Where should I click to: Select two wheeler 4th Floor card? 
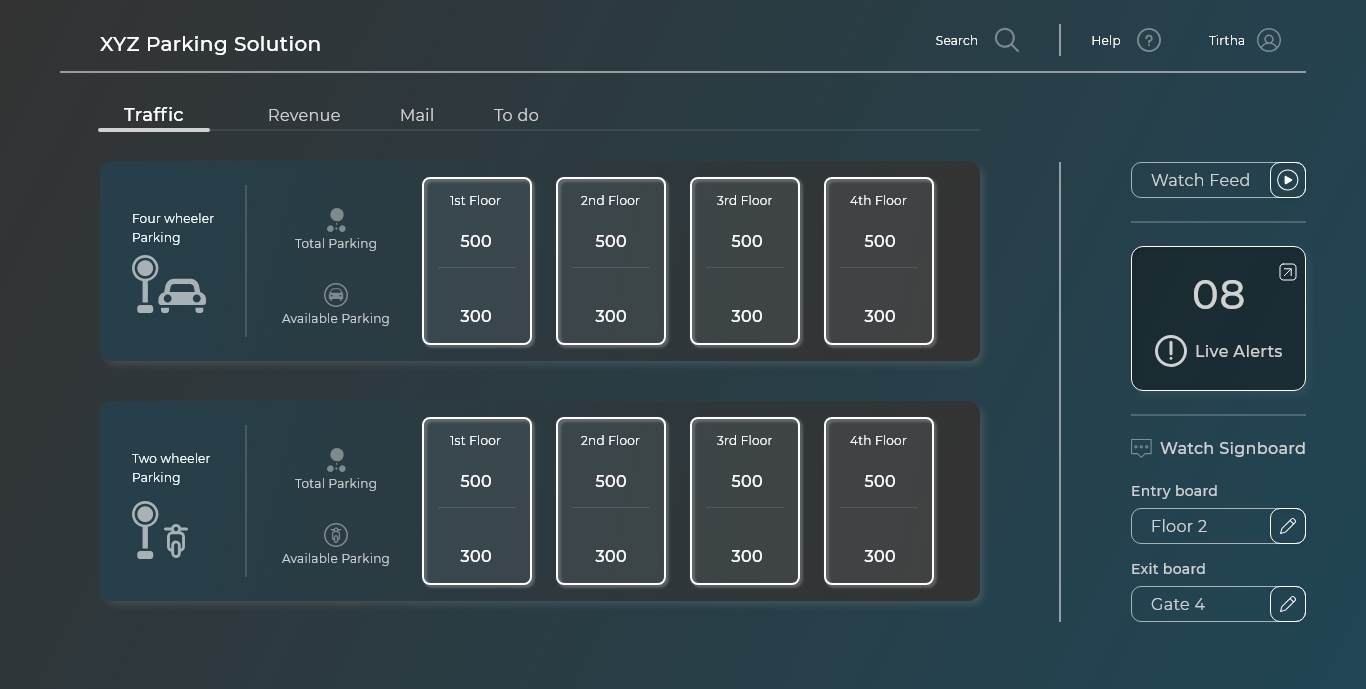tap(879, 501)
